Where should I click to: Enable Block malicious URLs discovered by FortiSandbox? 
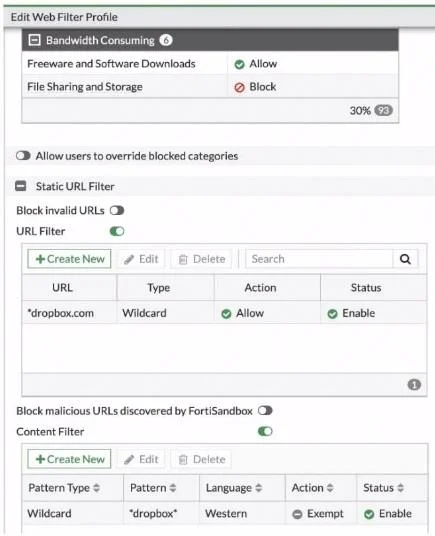265,411
